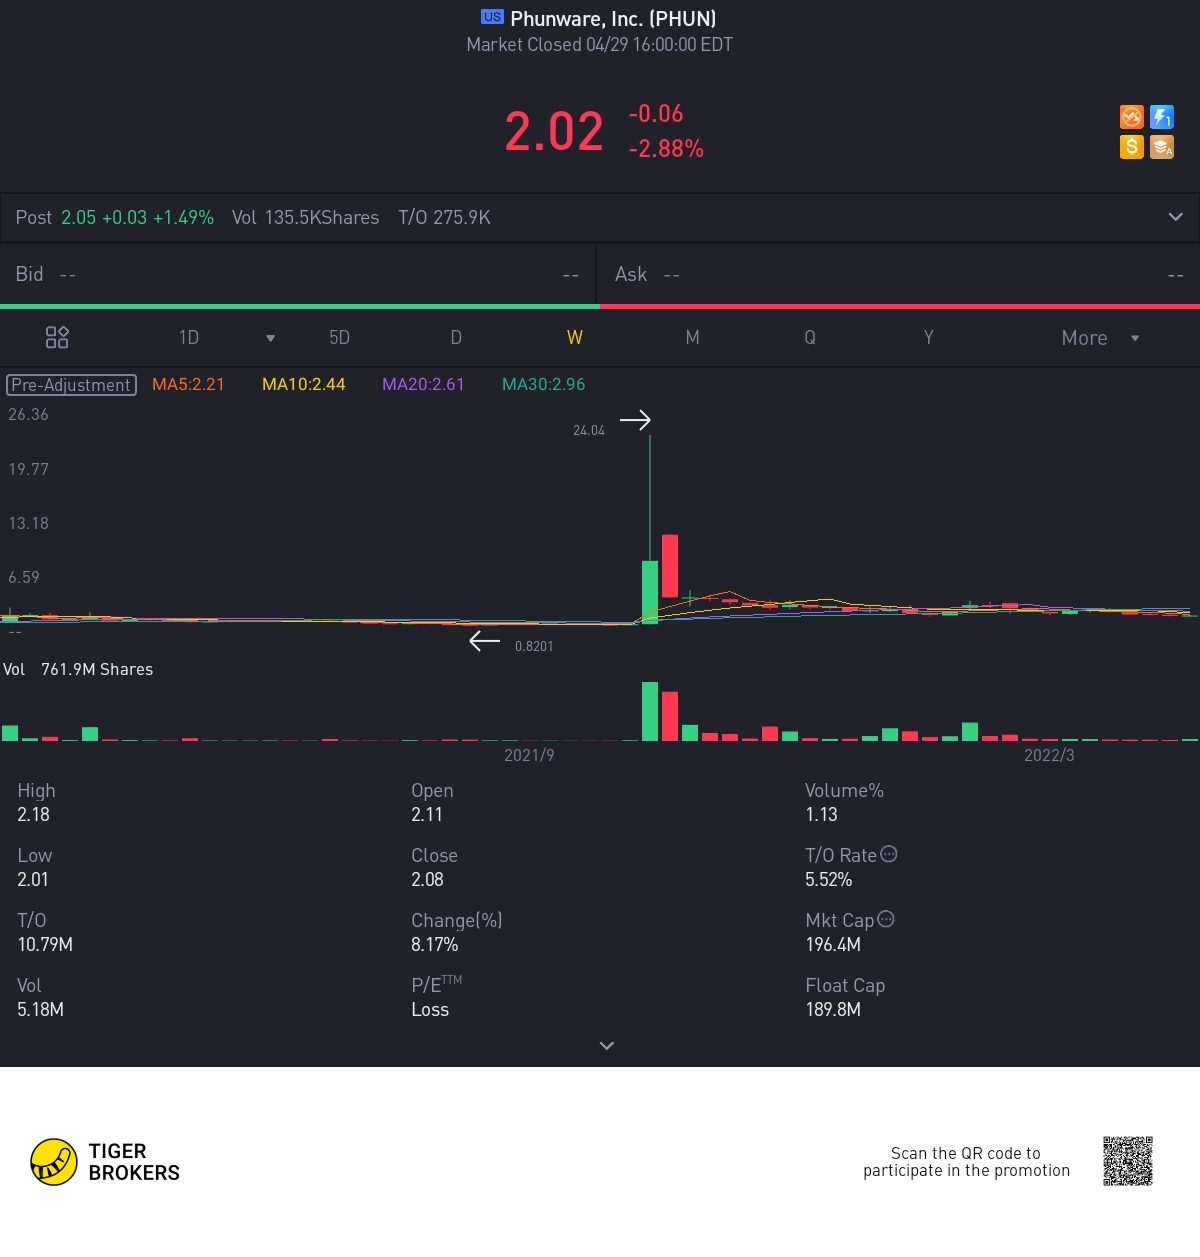Select the Y yearly chart tab
Image resolution: width=1200 pixels, height=1257 pixels.
coord(928,338)
